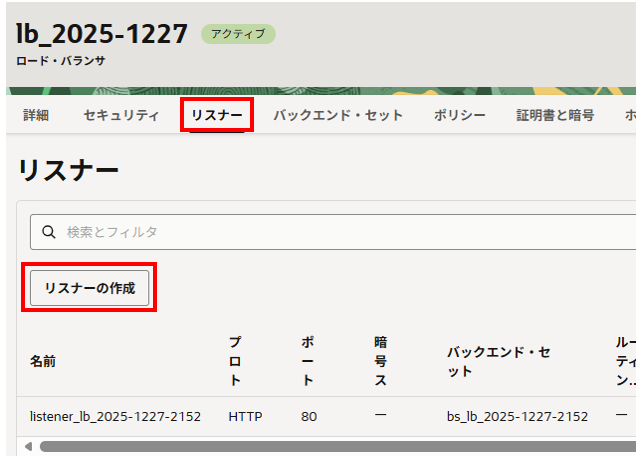Click the アクティブ status badge
This screenshot has width=644, height=462.
pyautogui.click(x=238, y=34)
